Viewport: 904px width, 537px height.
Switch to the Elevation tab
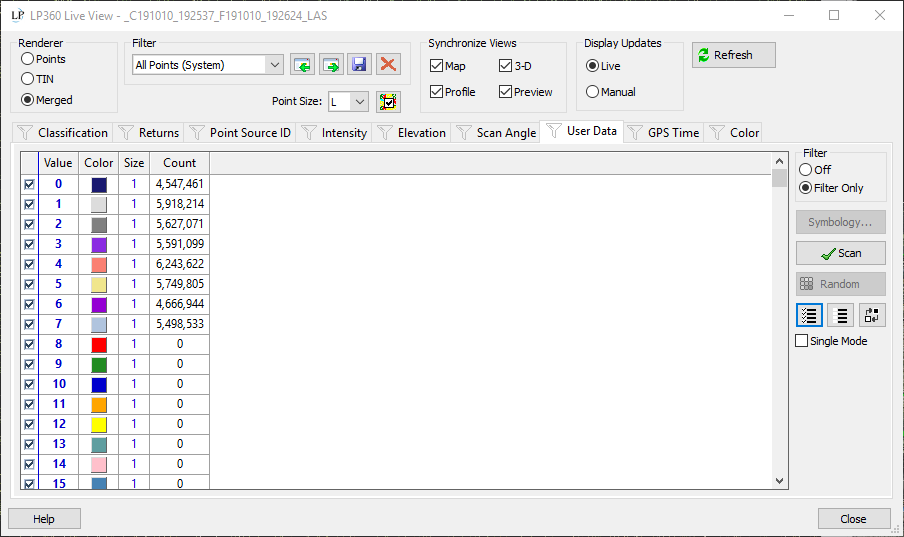412,133
